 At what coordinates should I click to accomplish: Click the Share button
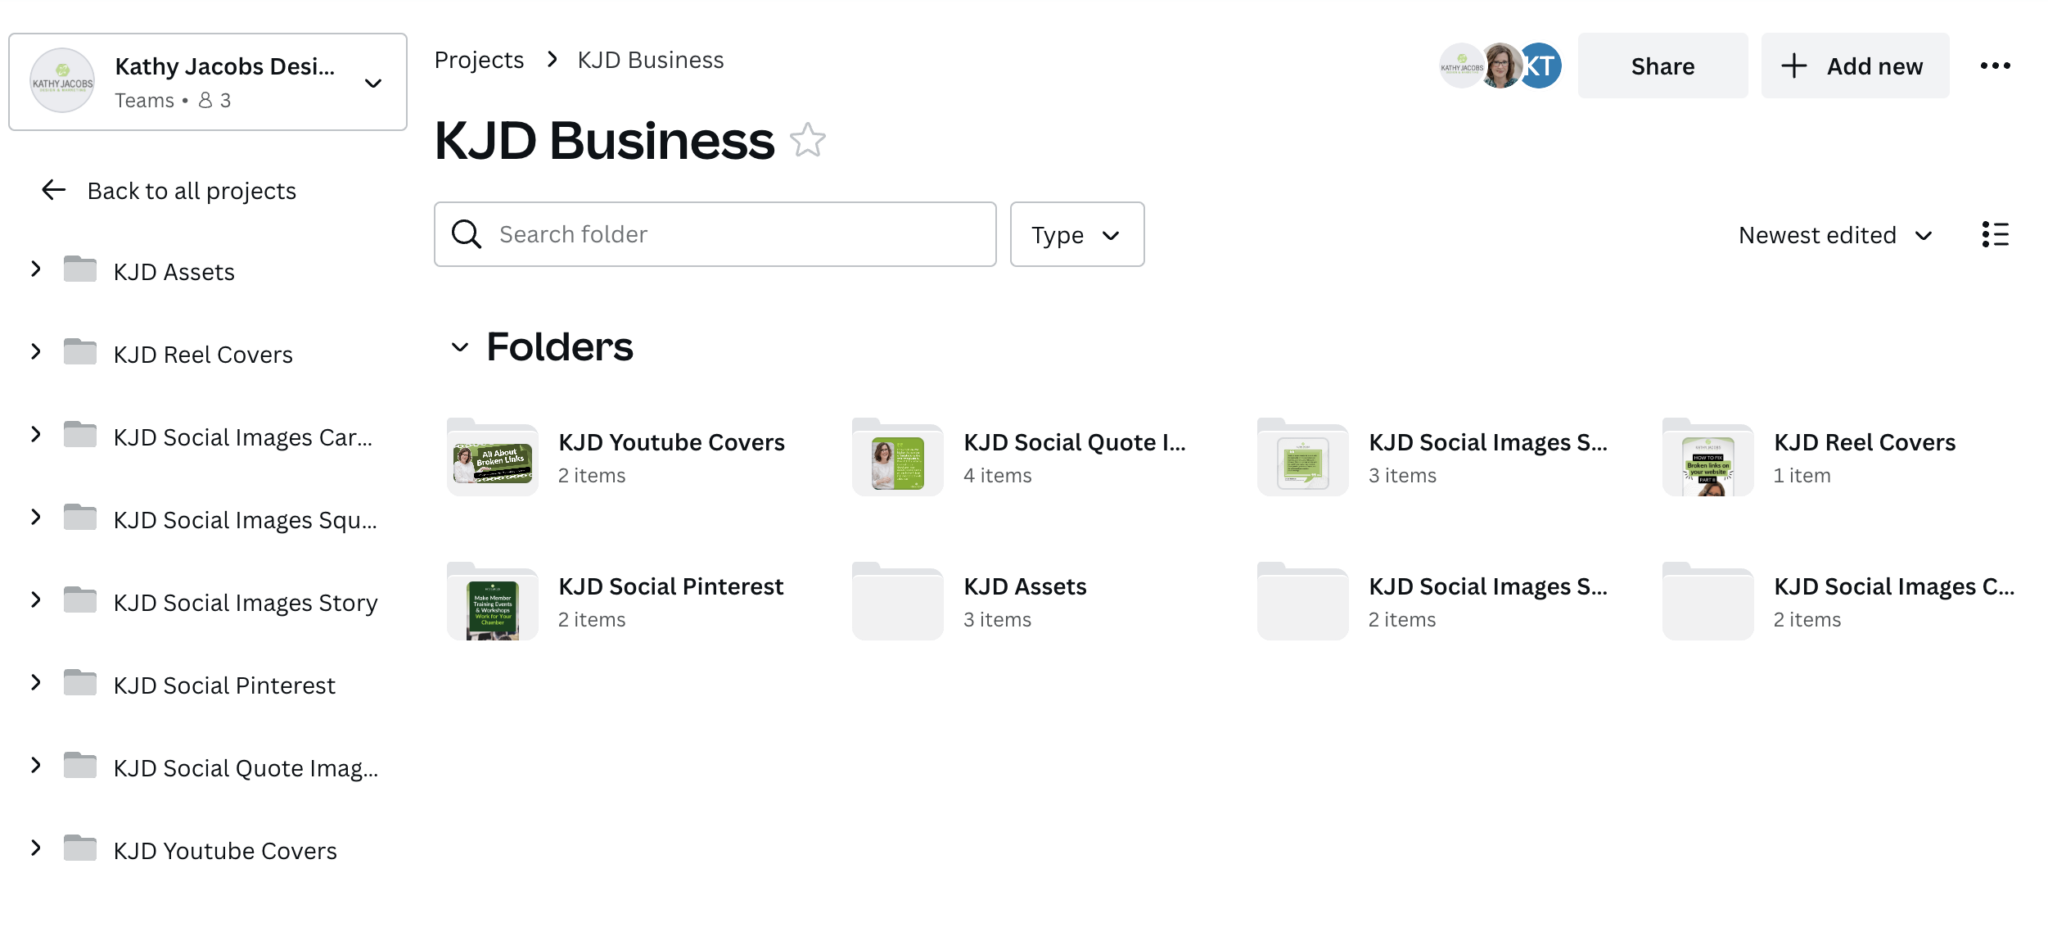coord(1662,65)
